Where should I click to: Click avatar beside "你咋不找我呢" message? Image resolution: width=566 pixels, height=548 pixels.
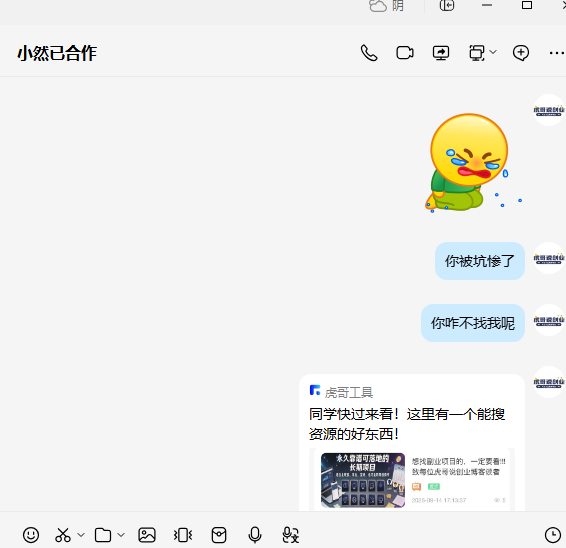coord(549,320)
